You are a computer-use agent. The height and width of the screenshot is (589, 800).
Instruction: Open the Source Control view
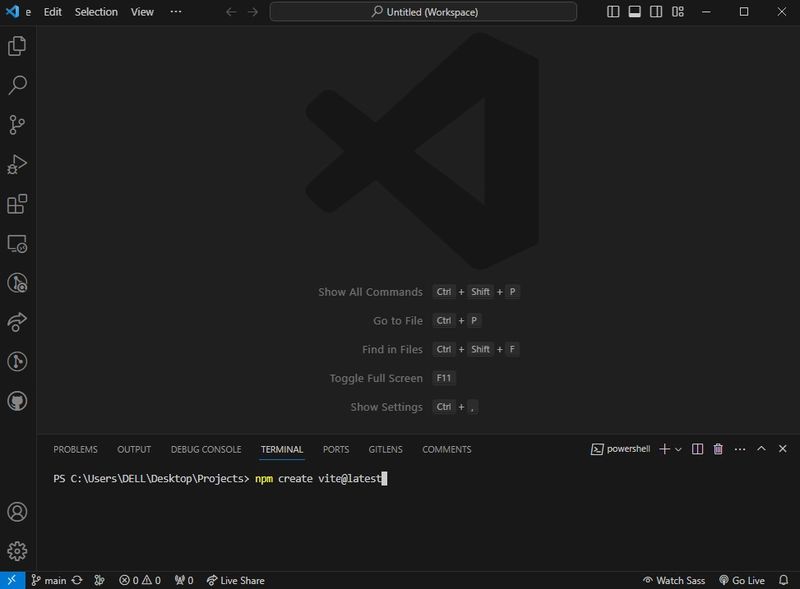(x=17, y=124)
